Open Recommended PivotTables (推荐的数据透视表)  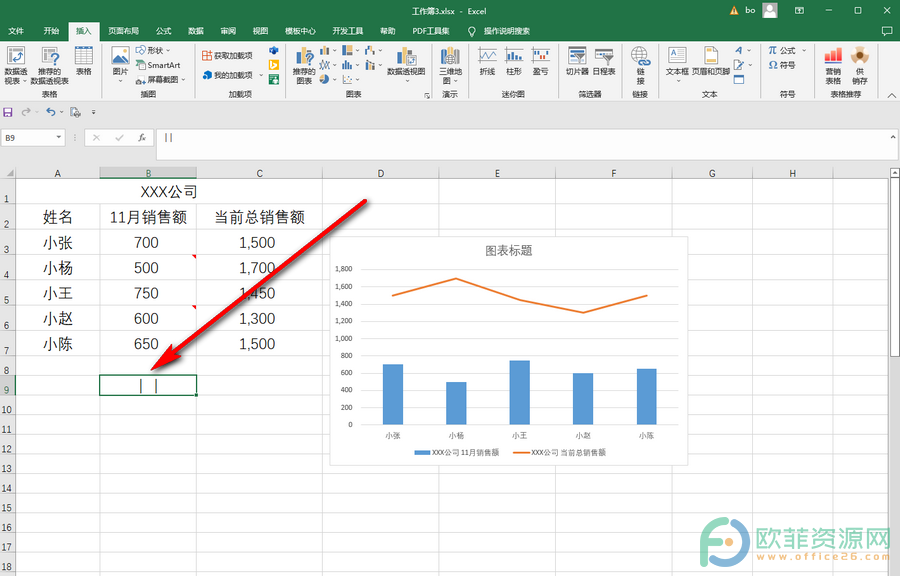pyautogui.click(x=49, y=65)
